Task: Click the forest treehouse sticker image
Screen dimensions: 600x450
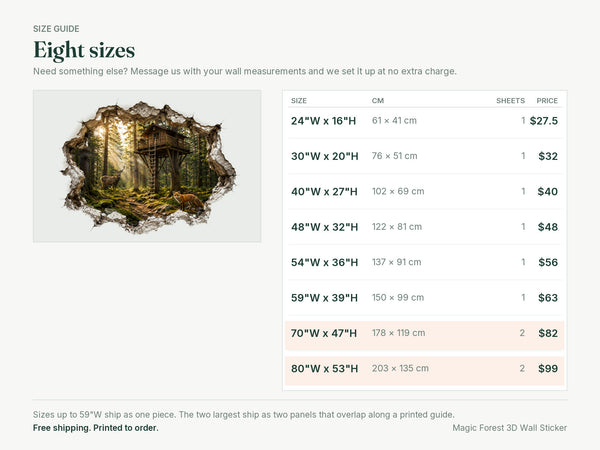Action: coord(147,166)
